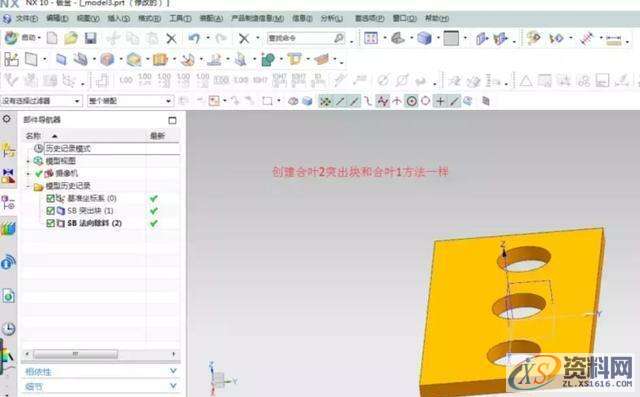Click the navigator scrollbar right arrow
This screenshot has height=397, width=640.
(174, 354)
